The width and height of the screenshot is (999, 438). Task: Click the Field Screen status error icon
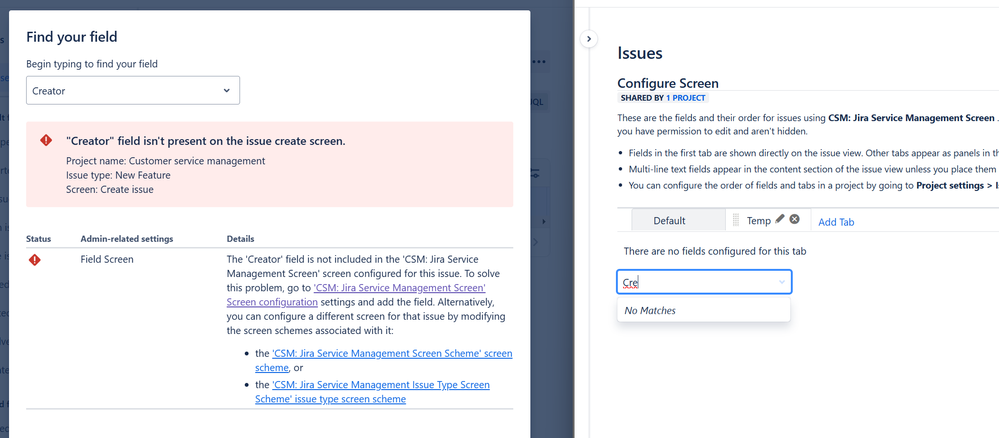[34, 259]
